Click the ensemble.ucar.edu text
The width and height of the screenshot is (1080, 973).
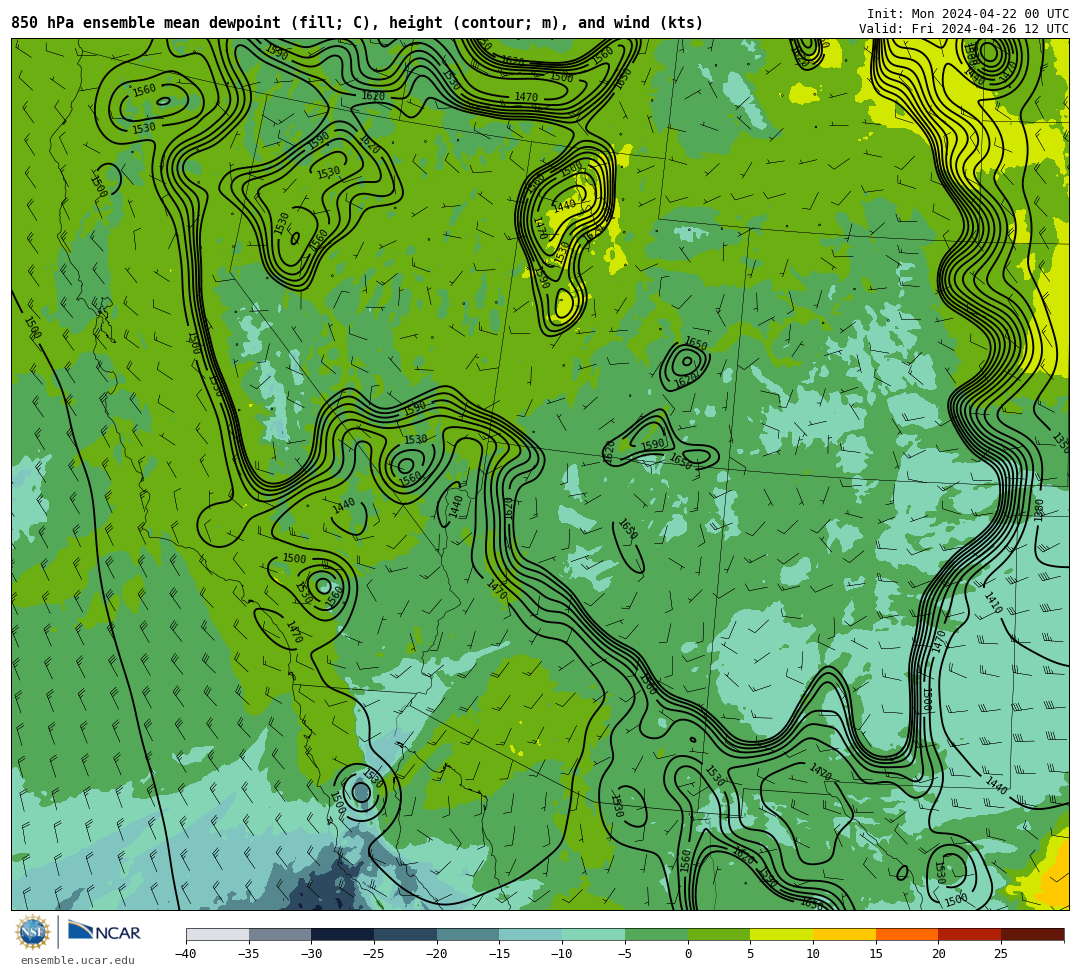pyautogui.click(x=78, y=960)
